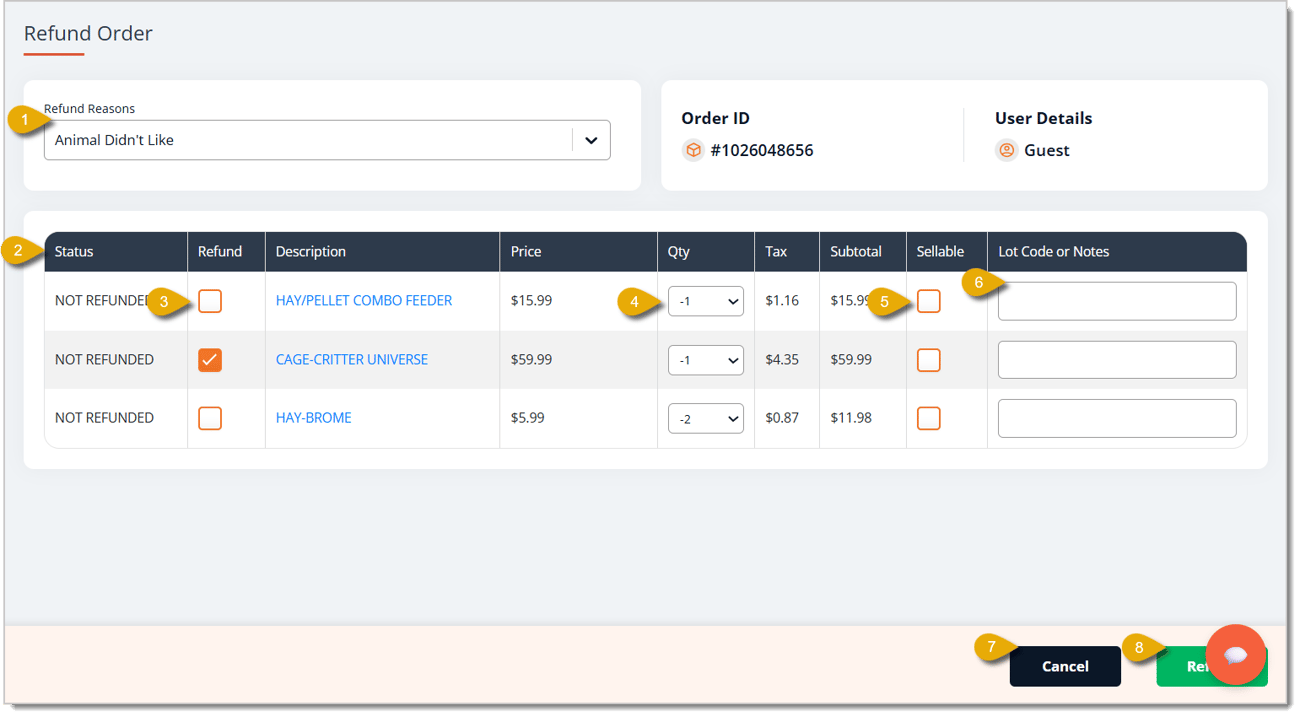Focus notes field for HAY/PELLET COMBO FEEDER
1300x717 pixels.
(1117, 301)
